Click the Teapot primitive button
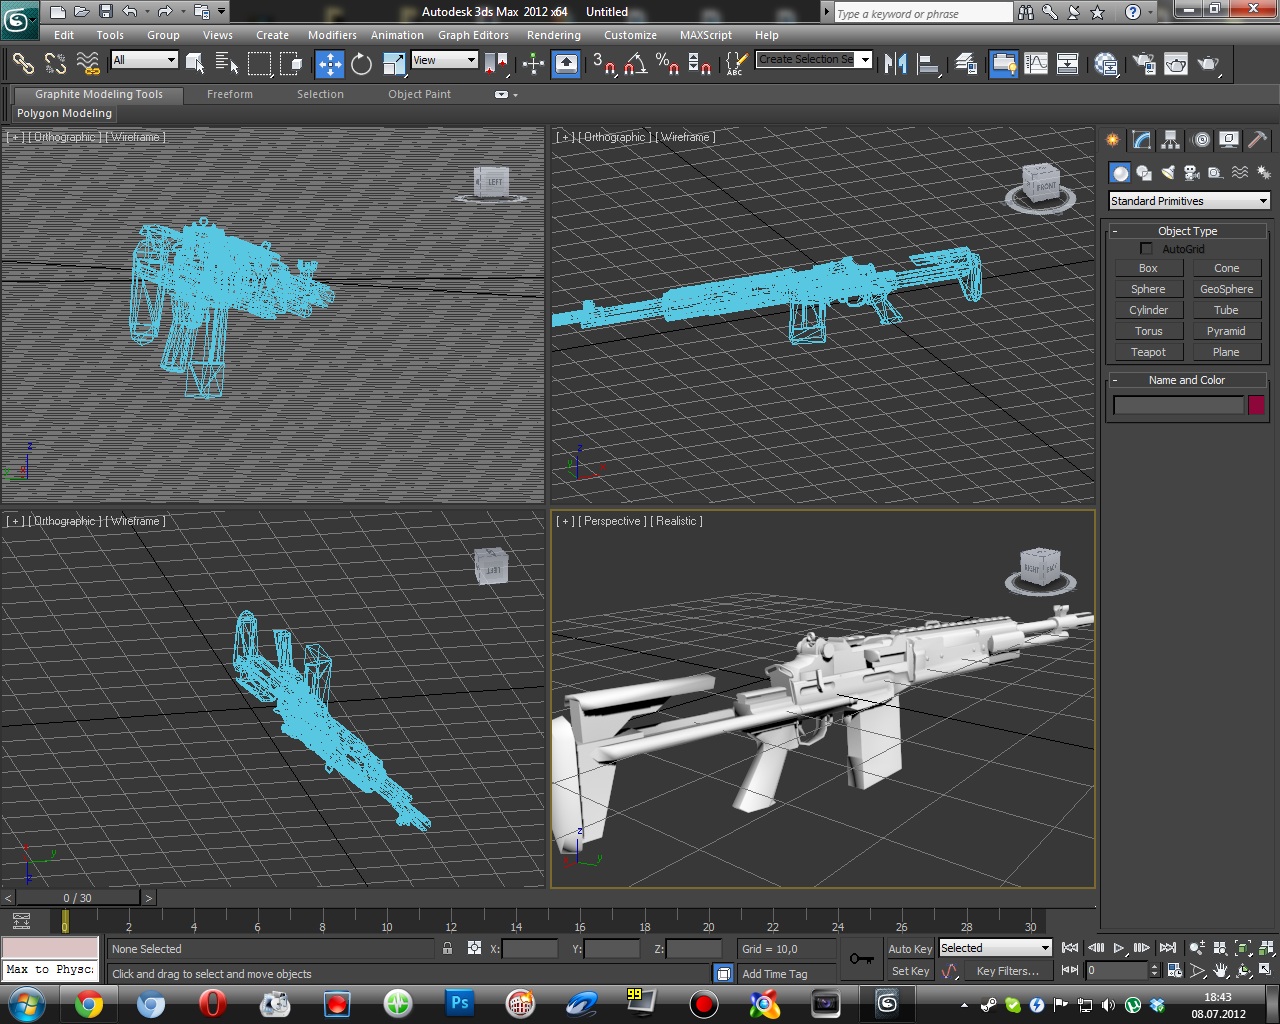The image size is (1280, 1024). click(1148, 352)
